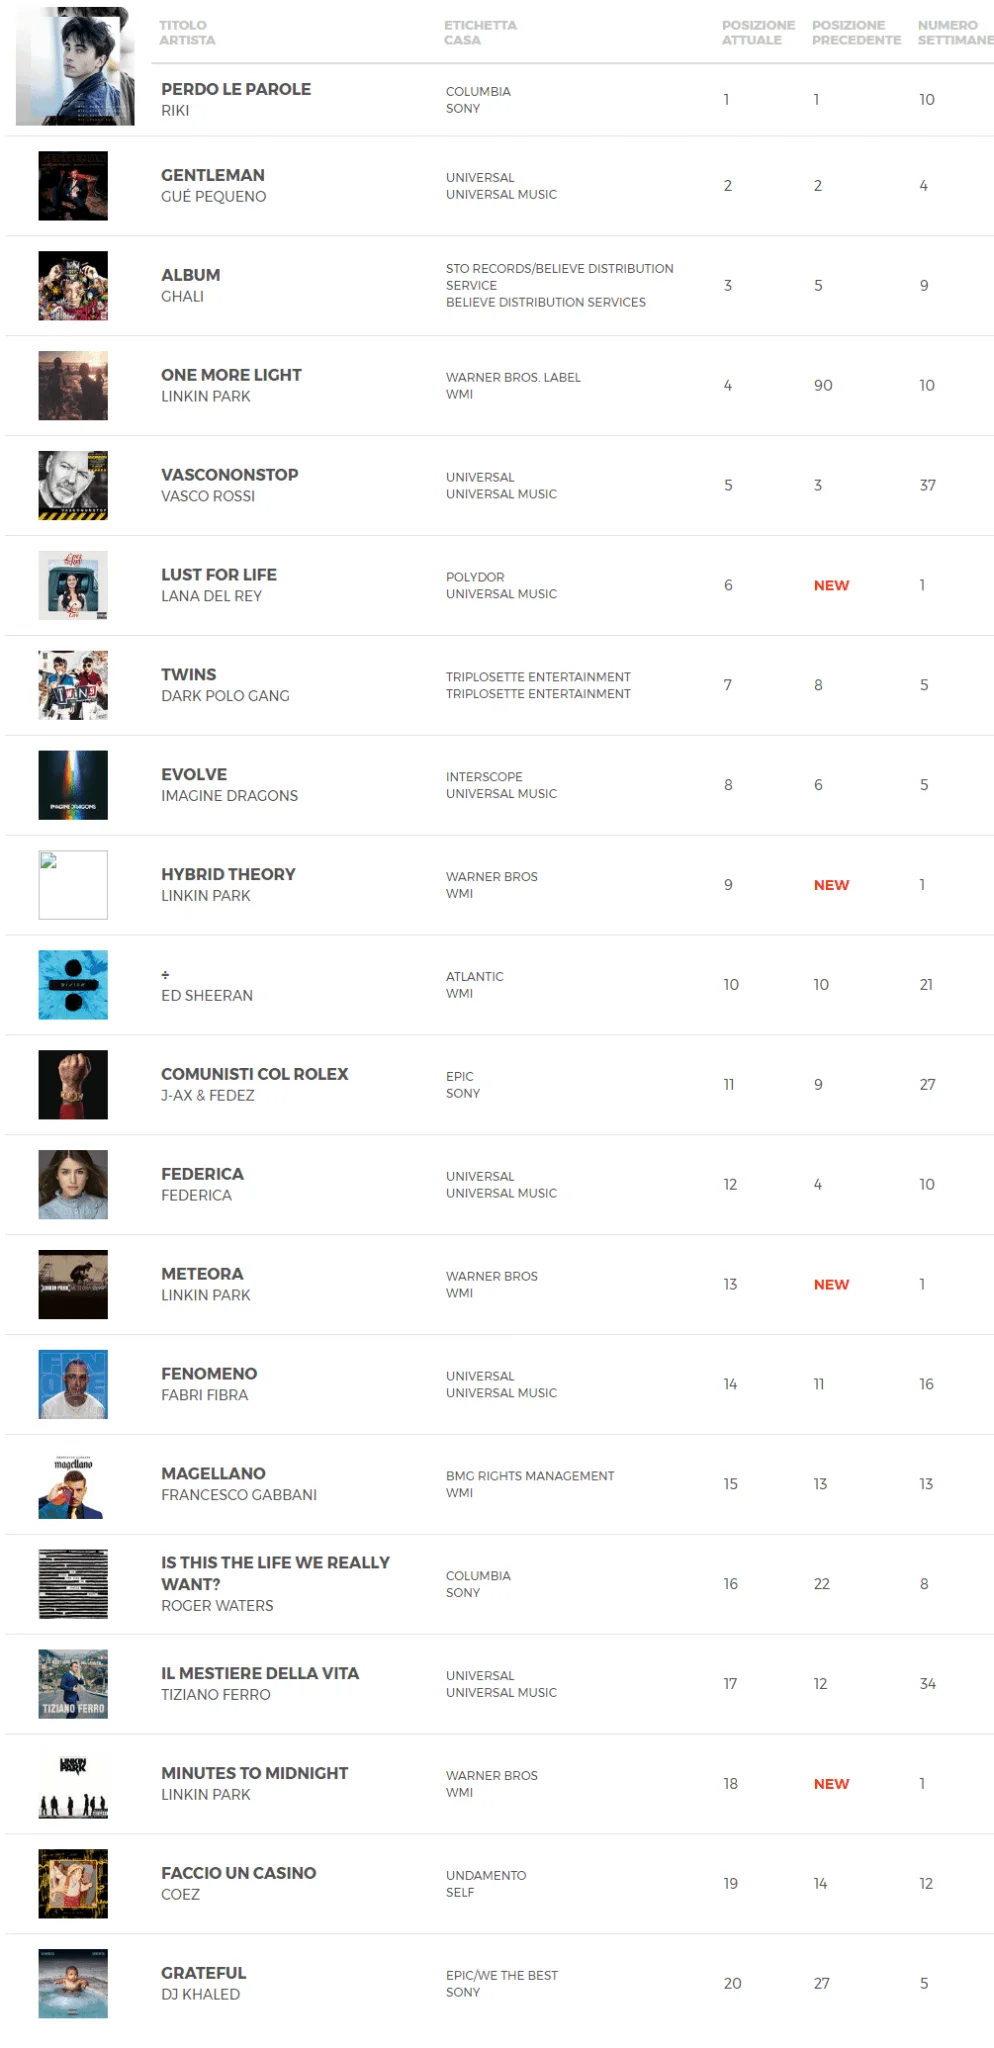Open Ed Sheeran's Divide album cover
The height and width of the screenshot is (2048, 994).
73,985
